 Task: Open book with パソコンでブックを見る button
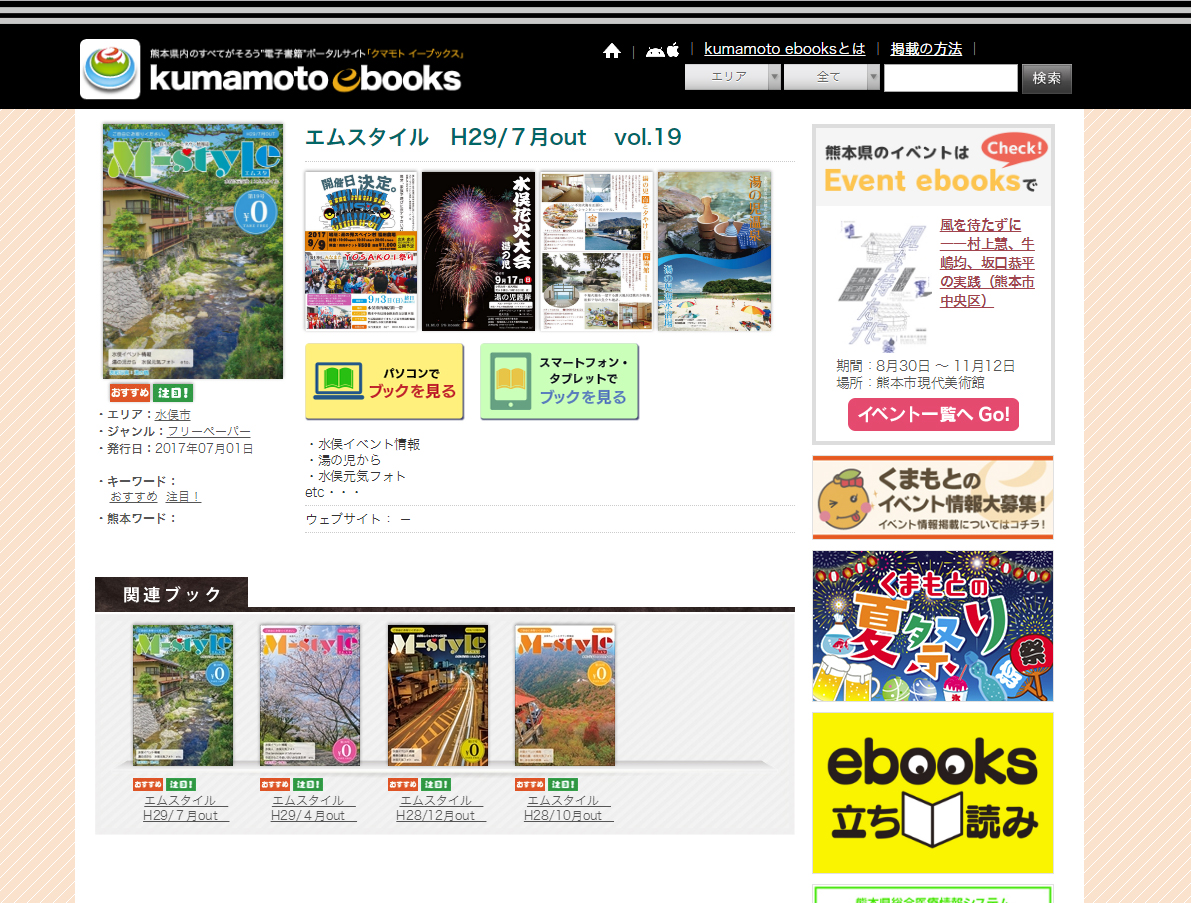pyautogui.click(x=385, y=382)
